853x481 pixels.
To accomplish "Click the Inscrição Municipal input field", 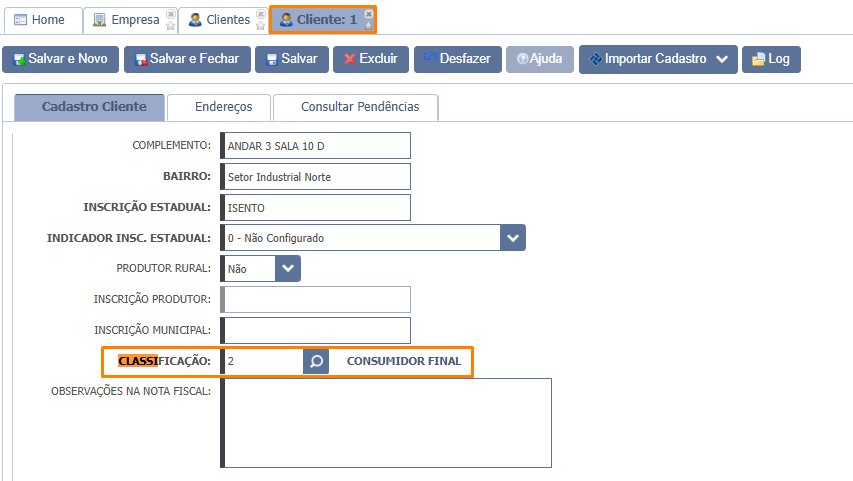I will [317, 330].
